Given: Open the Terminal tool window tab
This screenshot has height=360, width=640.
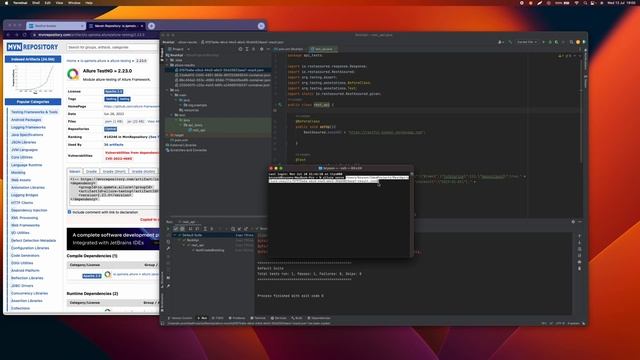Looking at the screenshot, I should tap(258, 318).
